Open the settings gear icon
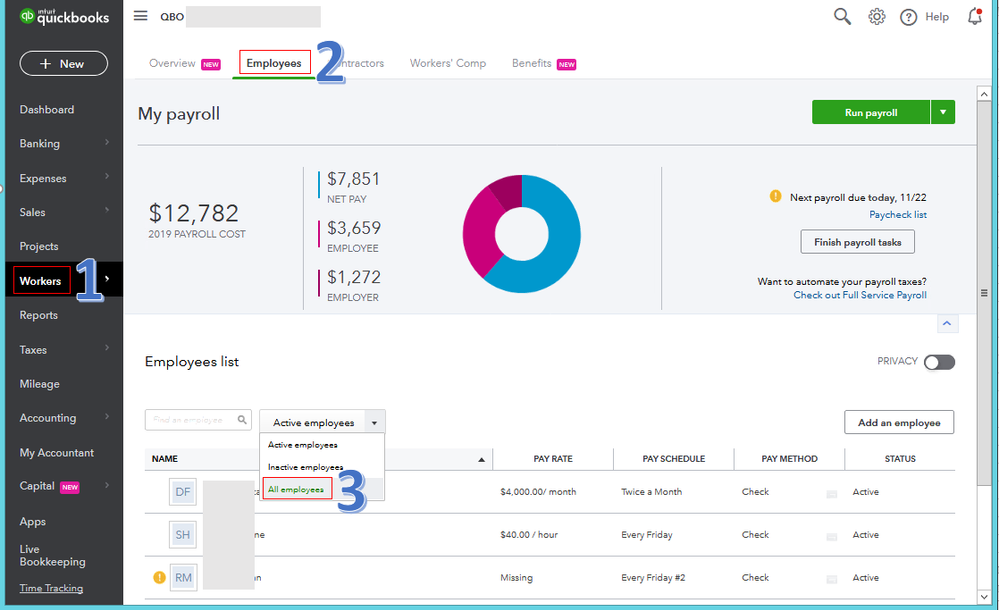The height and width of the screenshot is (610, 999). pyautogui.click(x=877, y=17)
